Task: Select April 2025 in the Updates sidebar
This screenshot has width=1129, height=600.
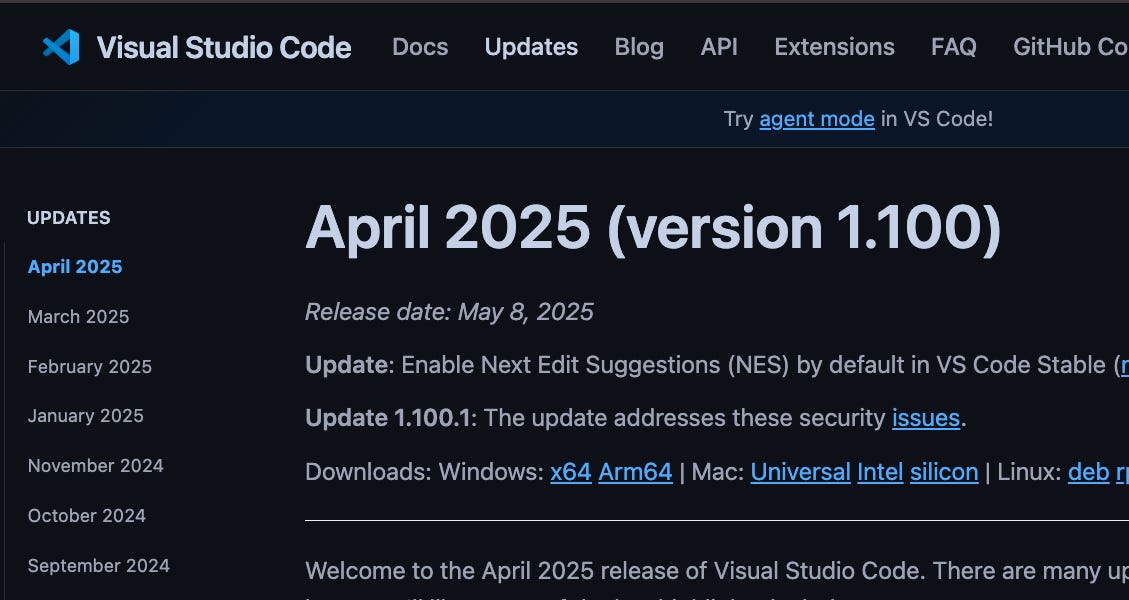Action: point(74,266)
